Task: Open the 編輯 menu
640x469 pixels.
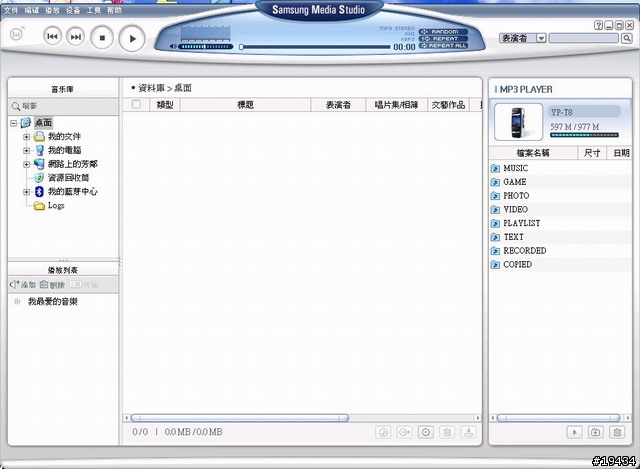Action: coord(31,10)
